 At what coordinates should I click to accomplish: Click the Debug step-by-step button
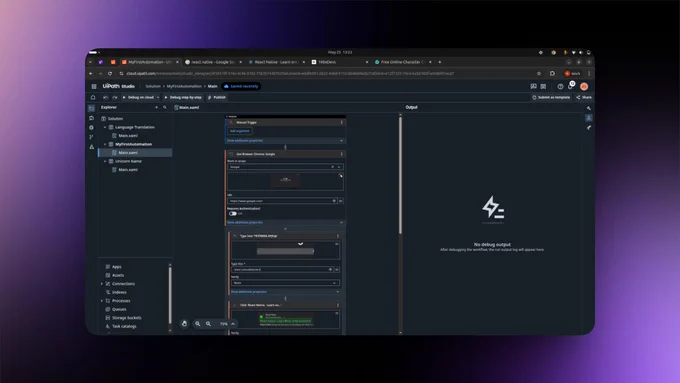pos(183,97)
